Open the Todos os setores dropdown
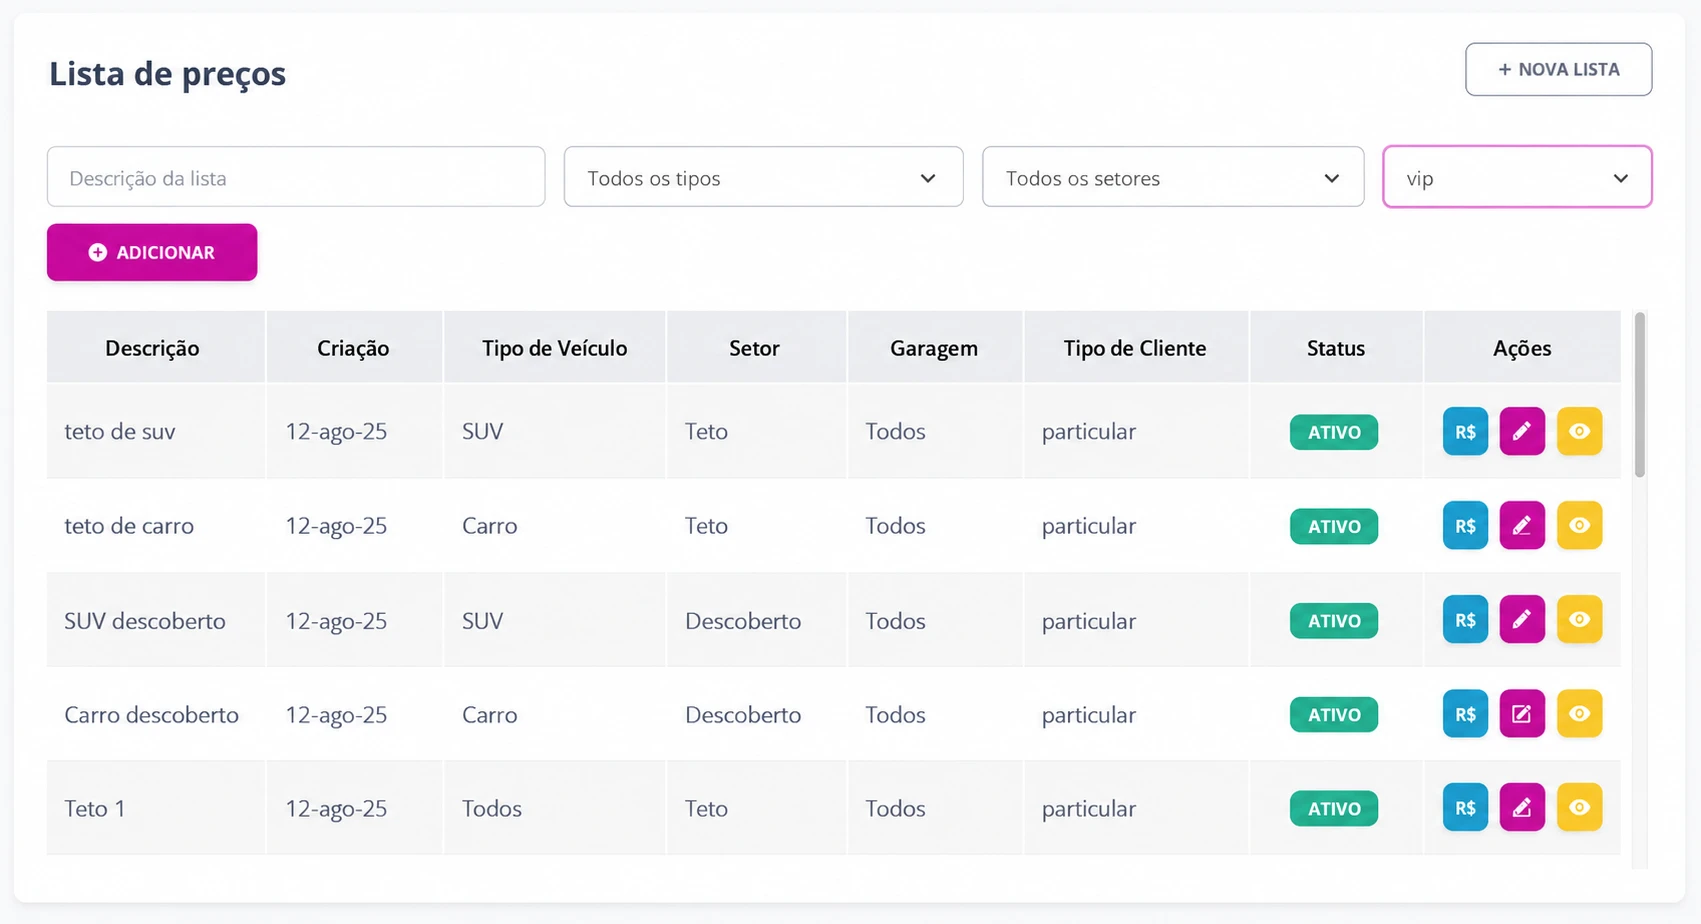The image size is (1701, 924). tap(1173, 177)
